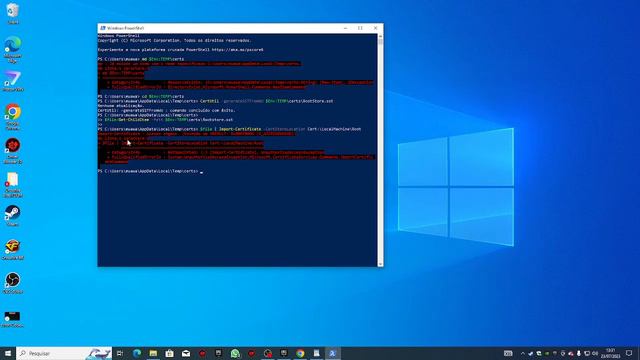Click the microphone tray icon

pyautogui.click(x=579, y=353)
